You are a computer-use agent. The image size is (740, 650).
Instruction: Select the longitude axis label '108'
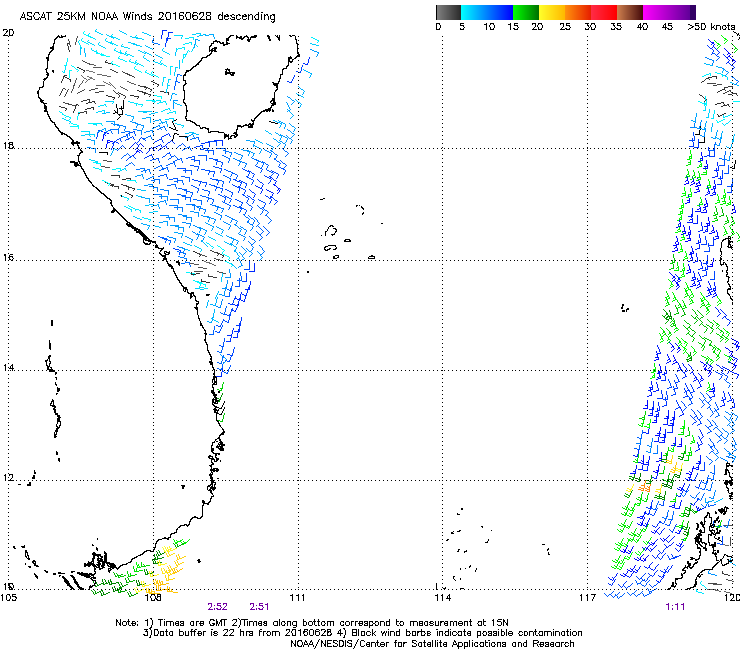[x=152, y=598]
